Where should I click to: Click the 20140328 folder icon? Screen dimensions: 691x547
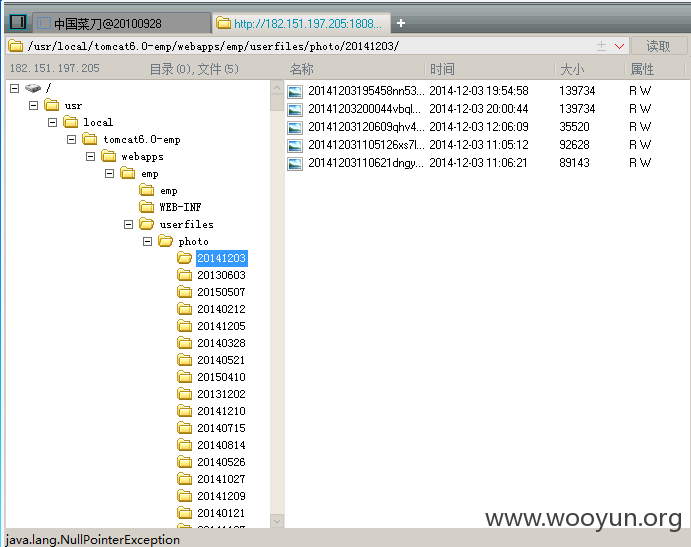(x=185, y=343)
